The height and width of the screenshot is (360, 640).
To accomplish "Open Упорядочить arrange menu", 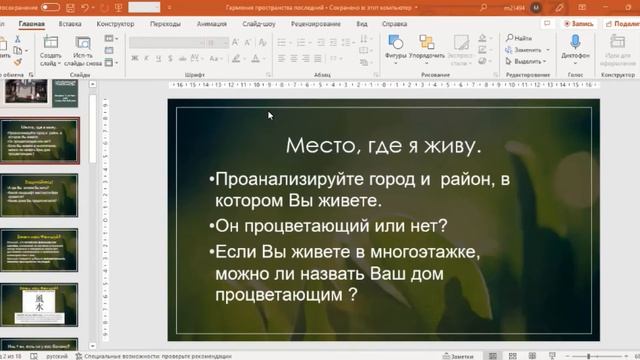I will pyautogui.click(x=427, y=49).
